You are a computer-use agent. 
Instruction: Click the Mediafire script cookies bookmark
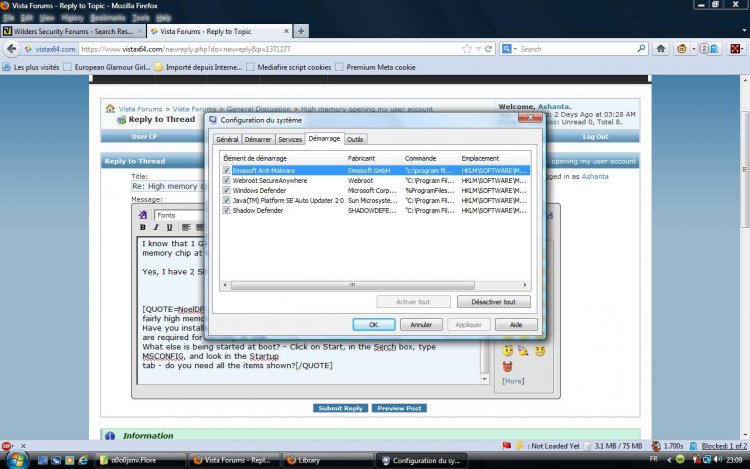click(289, 67)
